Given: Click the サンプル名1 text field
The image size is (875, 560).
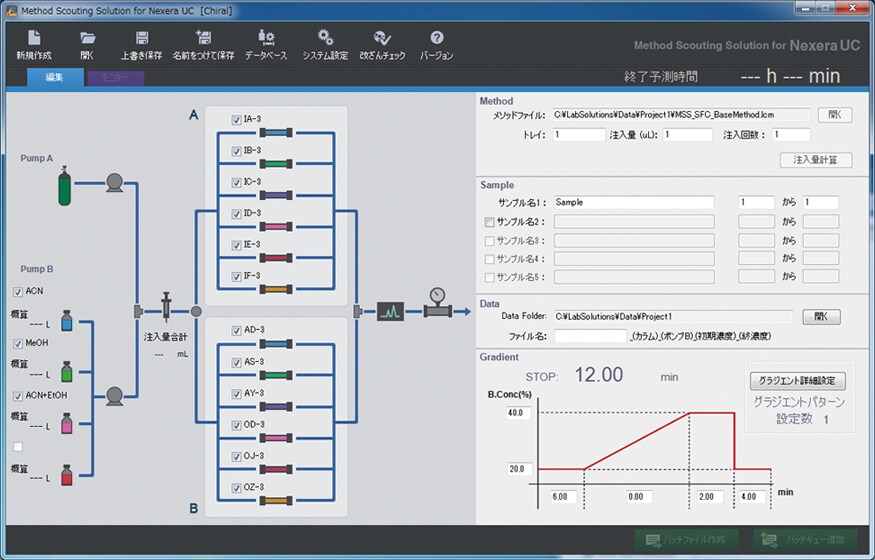Looking at the screenshot, I should (x=633, y=202).
